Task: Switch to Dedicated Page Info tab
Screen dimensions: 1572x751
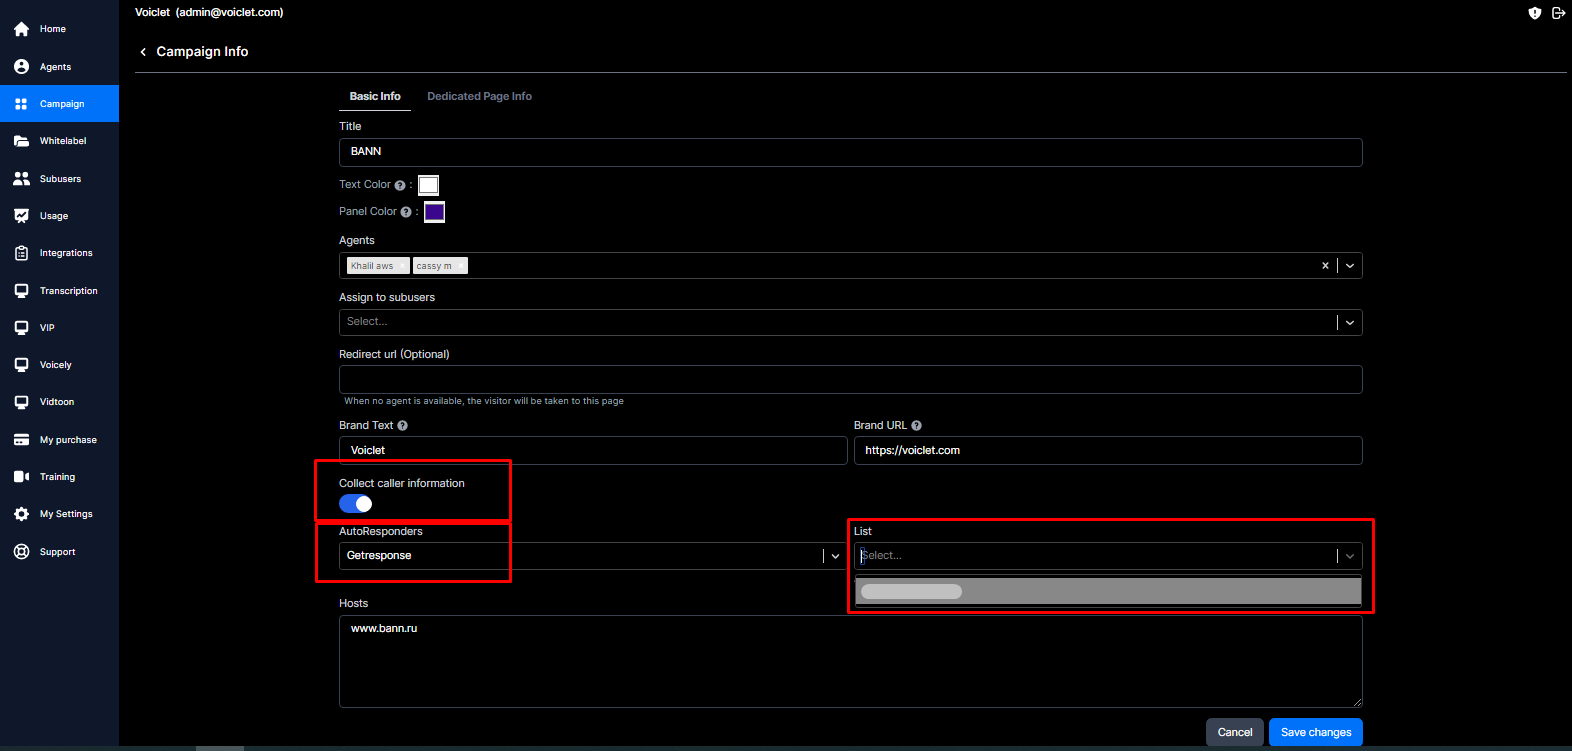Action: pyautogui.click(x=479, y=96)
